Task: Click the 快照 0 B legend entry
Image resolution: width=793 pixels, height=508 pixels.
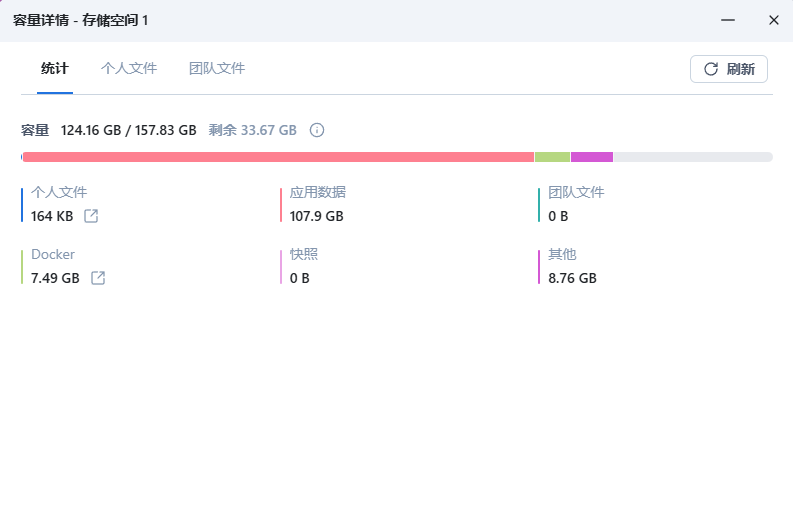Action: click(304, 266)
